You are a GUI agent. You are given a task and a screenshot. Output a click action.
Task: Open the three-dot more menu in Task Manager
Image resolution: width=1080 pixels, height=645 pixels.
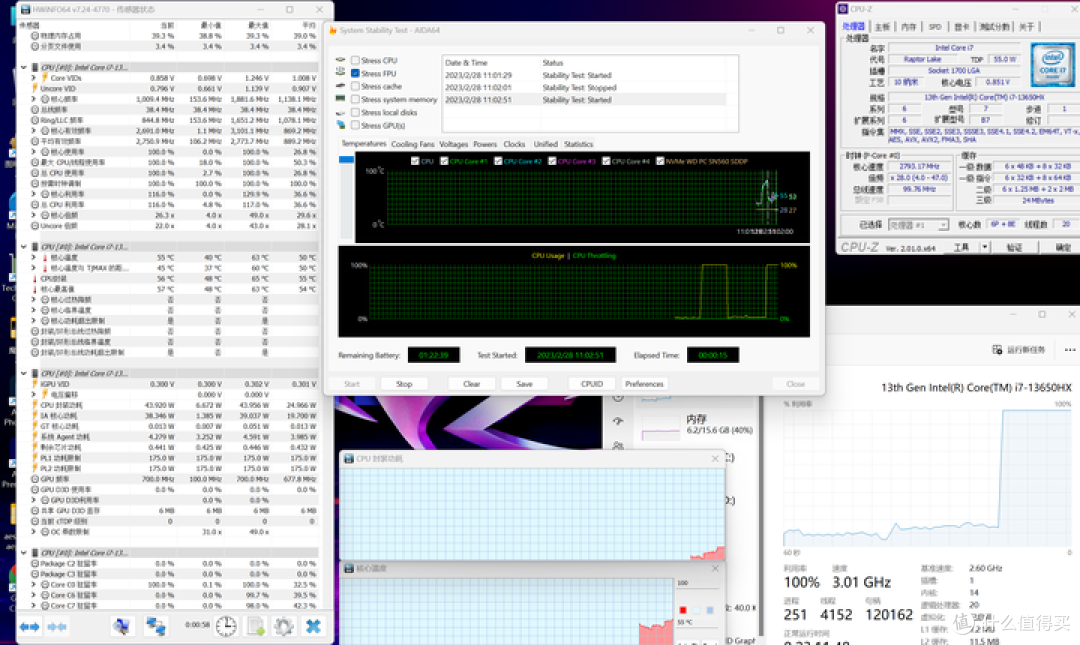1070,350
